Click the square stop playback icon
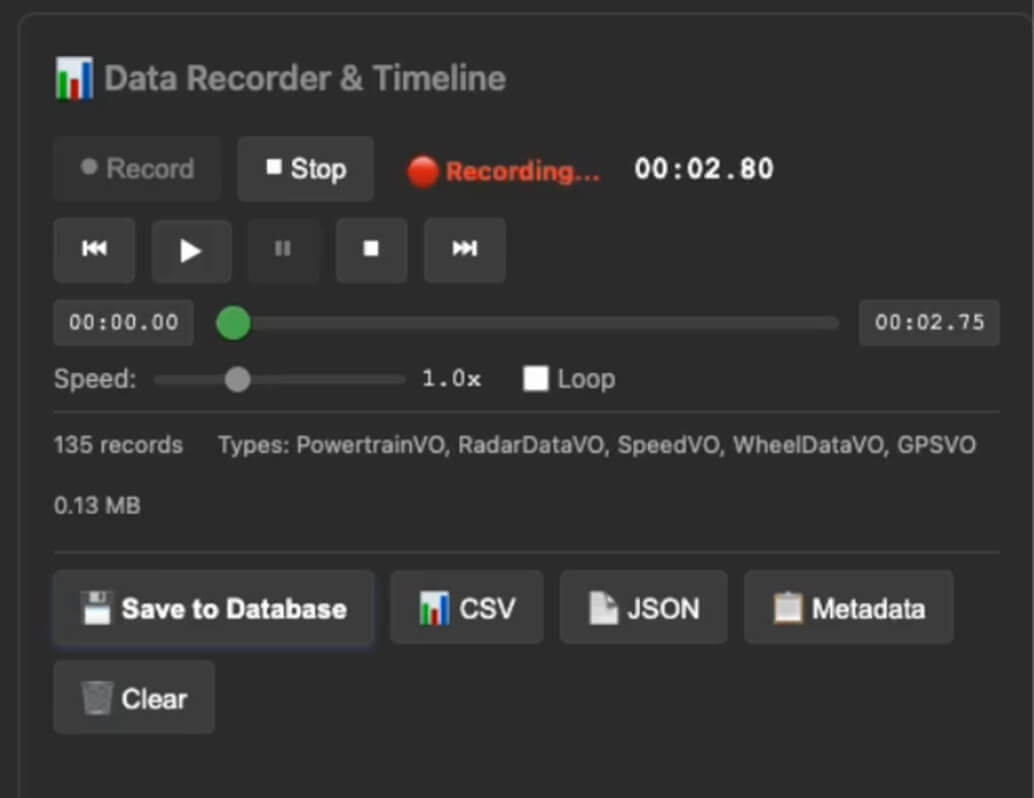The height and width of the screenshot is (798, 1034). tap(371, 249)
